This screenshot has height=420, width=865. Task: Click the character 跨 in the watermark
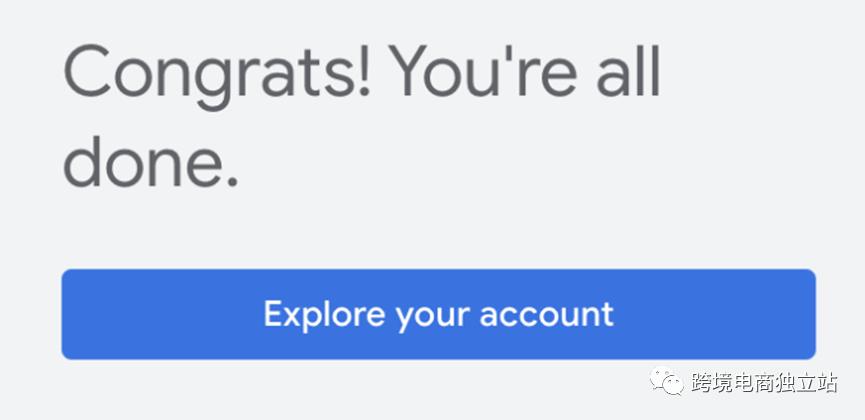click(702, 382)
